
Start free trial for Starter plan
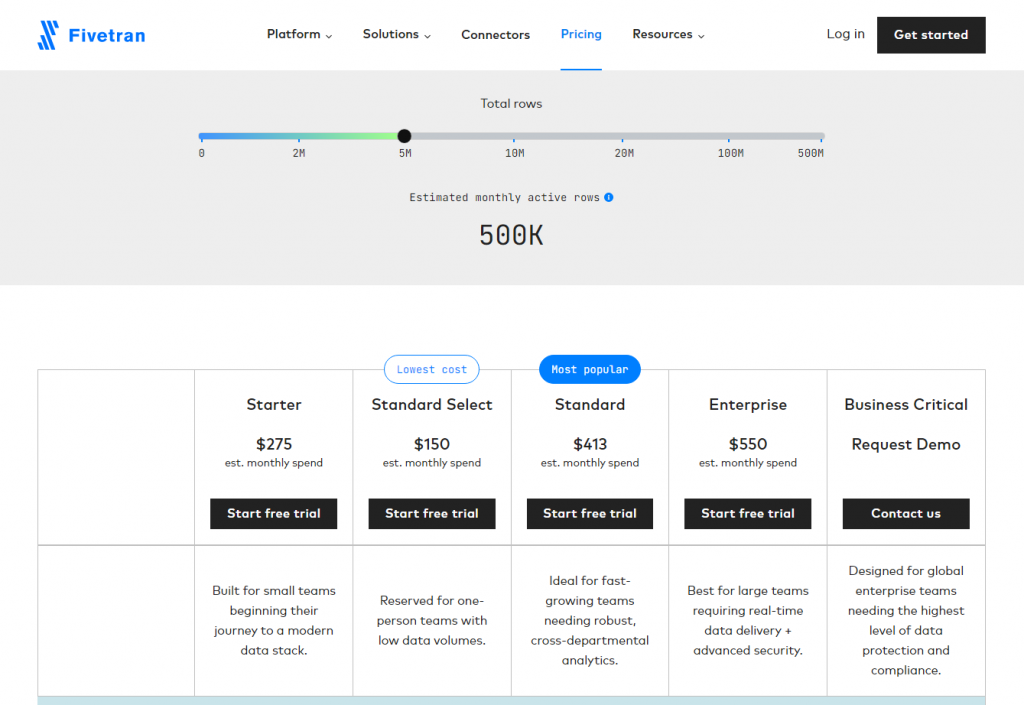pos(274,514)
